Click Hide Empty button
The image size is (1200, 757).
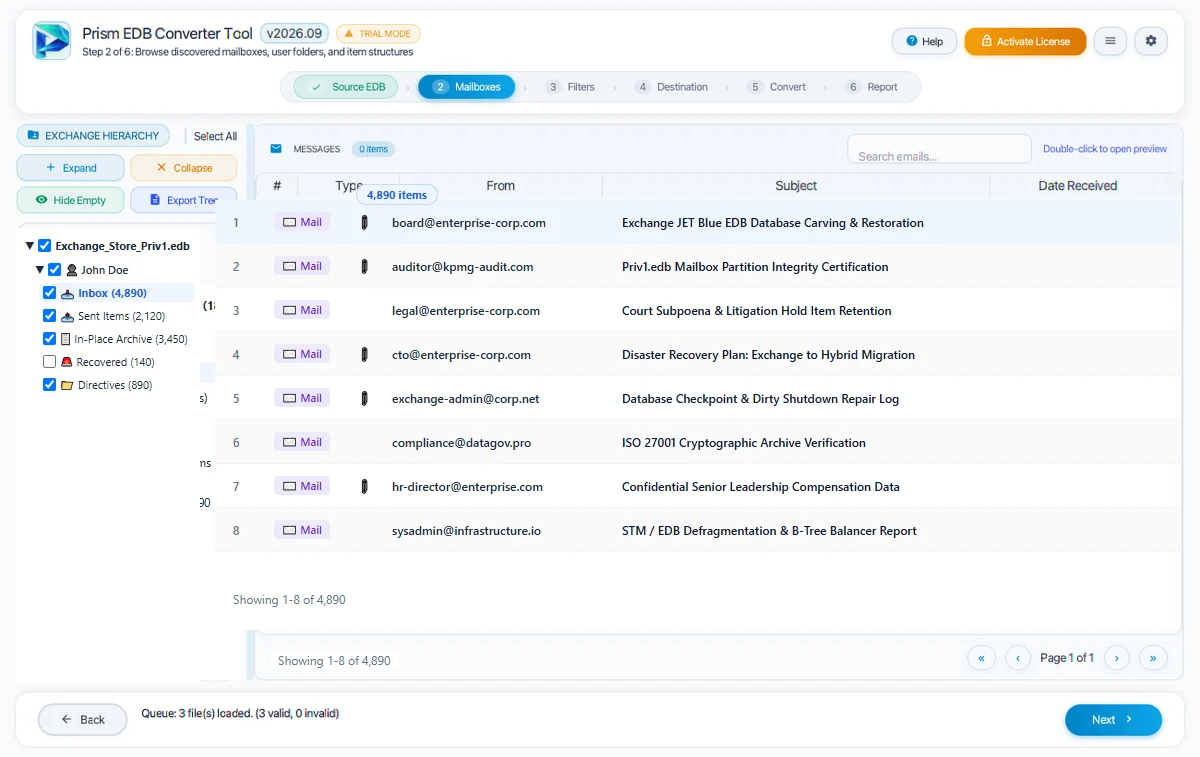click(x=71, y=200)
